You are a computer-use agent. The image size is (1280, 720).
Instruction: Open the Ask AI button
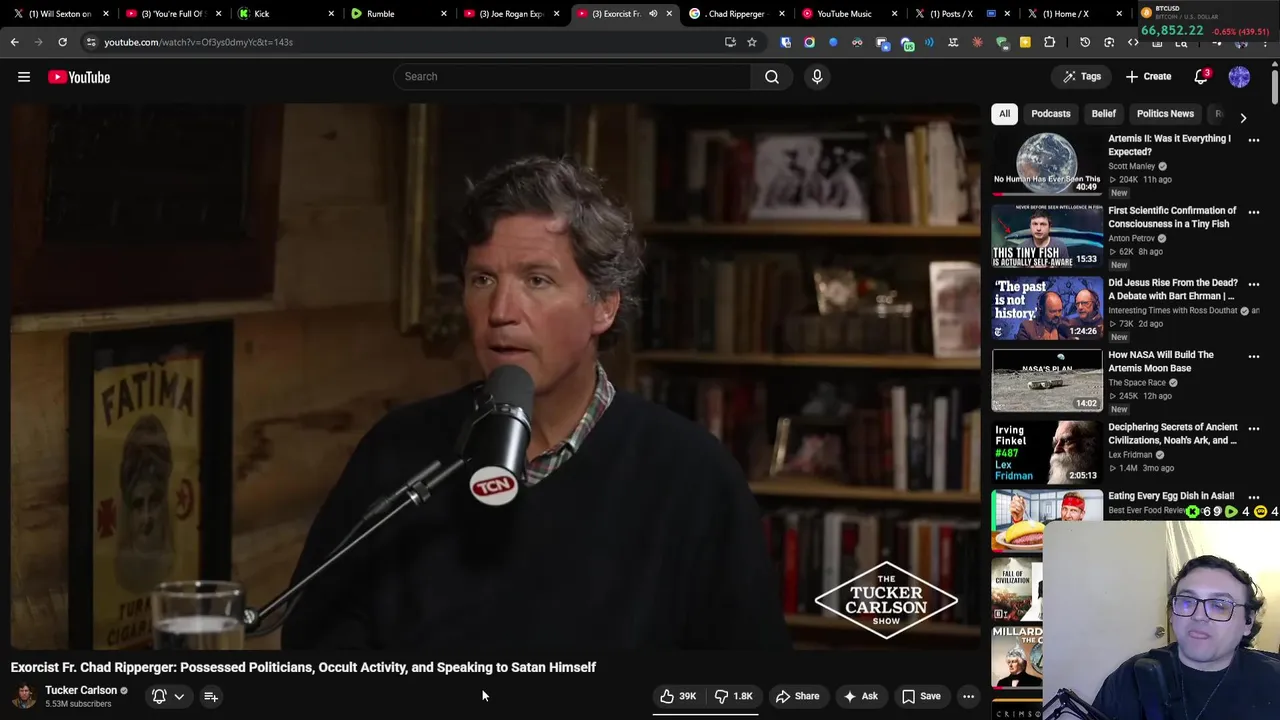click(x=860, y=696)
